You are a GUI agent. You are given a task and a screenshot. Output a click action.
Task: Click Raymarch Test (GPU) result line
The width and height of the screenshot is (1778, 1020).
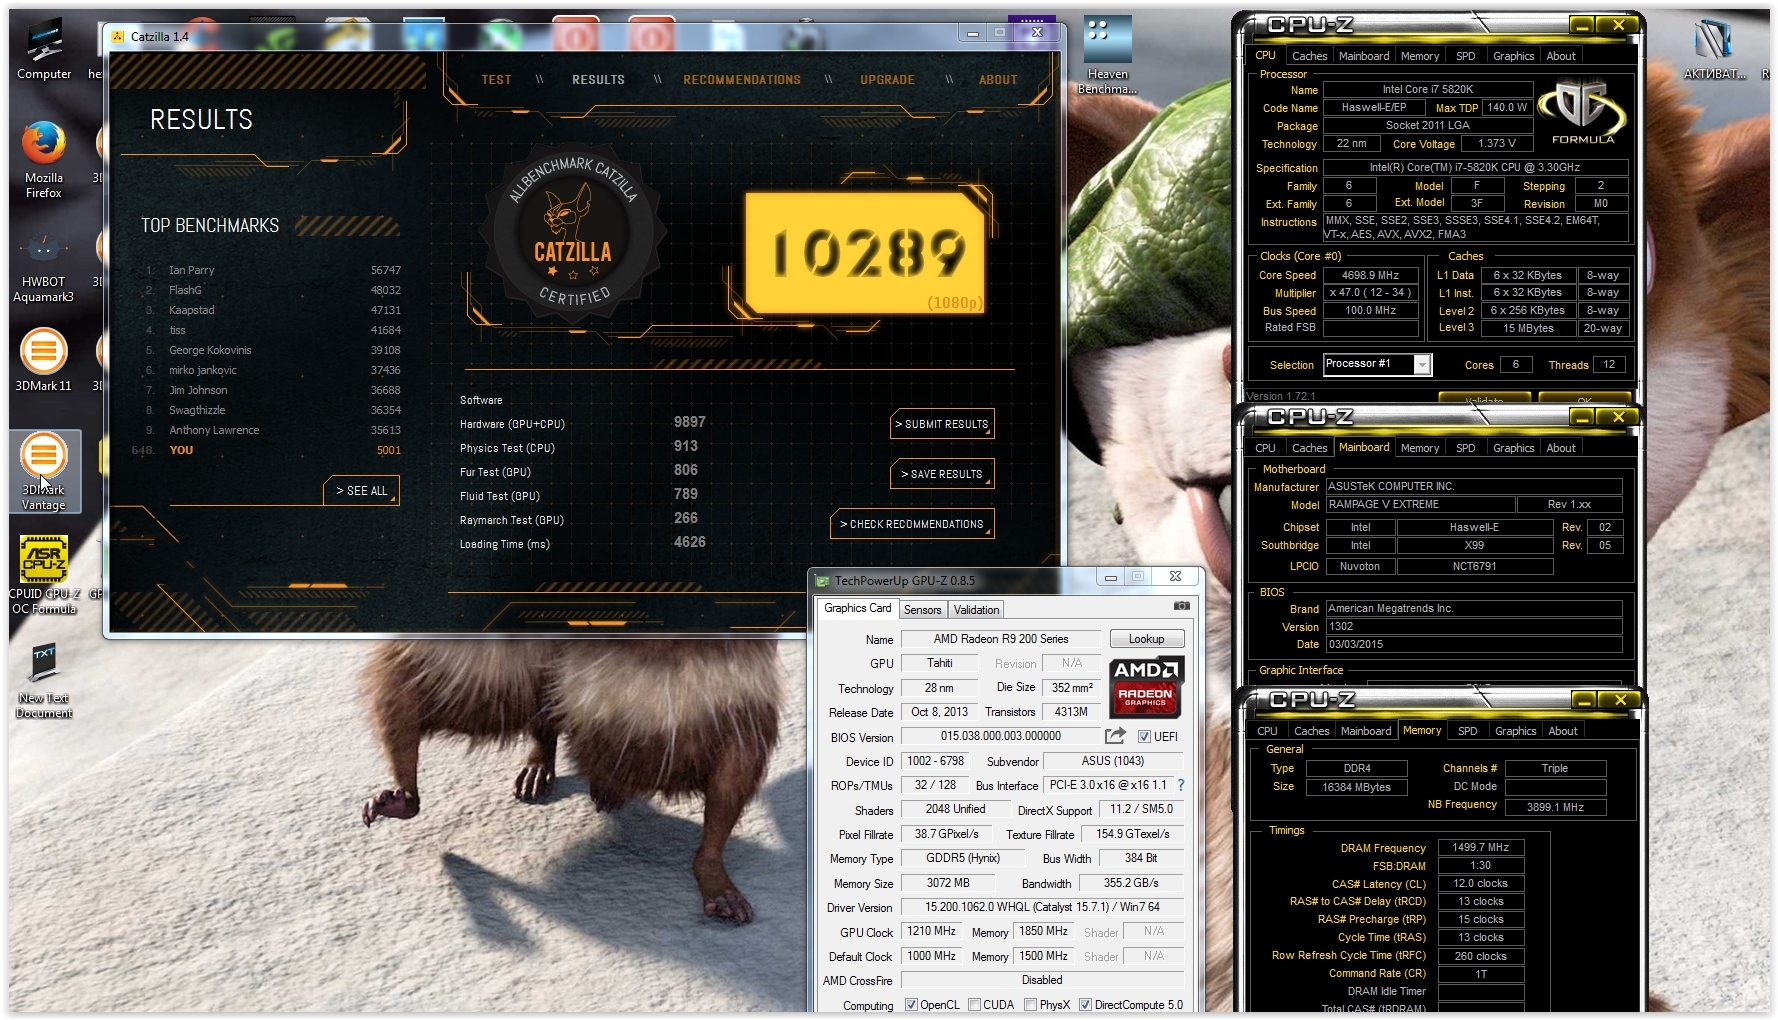point(580,519)
